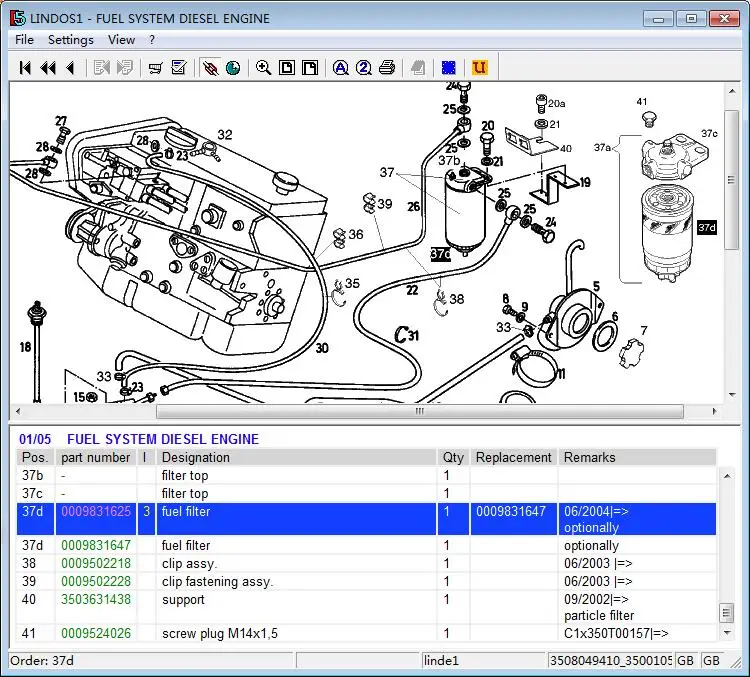Click the parts list scroll up arrow
Image resolution: width=750 pixels, height=677 pixels.
pos(727,476)
